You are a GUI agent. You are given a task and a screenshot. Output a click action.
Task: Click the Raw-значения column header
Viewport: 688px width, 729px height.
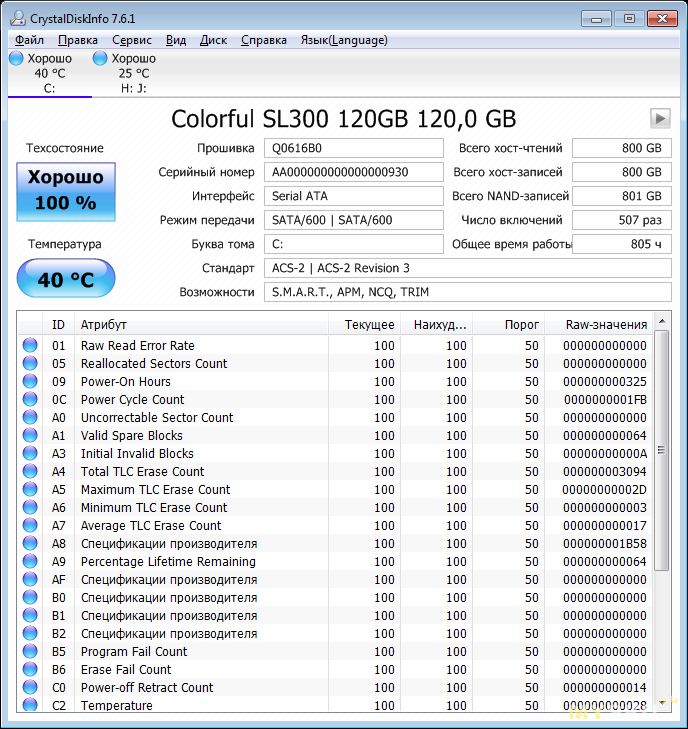(x=598, y=325)
